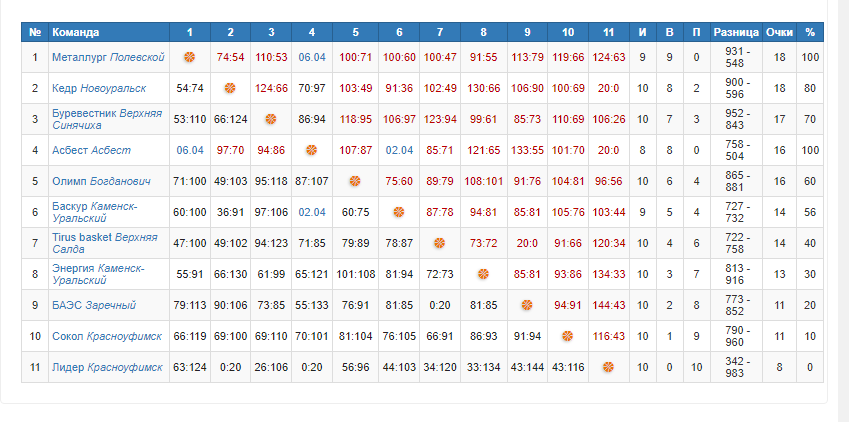
Task: Open game result 130:66
Action: [484, 88]
